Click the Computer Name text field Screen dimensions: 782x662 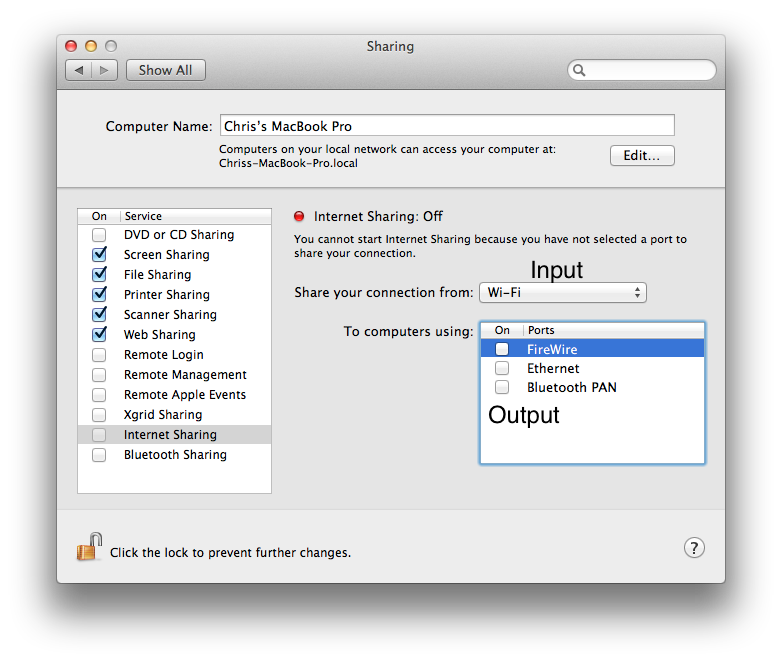point(447,125)
